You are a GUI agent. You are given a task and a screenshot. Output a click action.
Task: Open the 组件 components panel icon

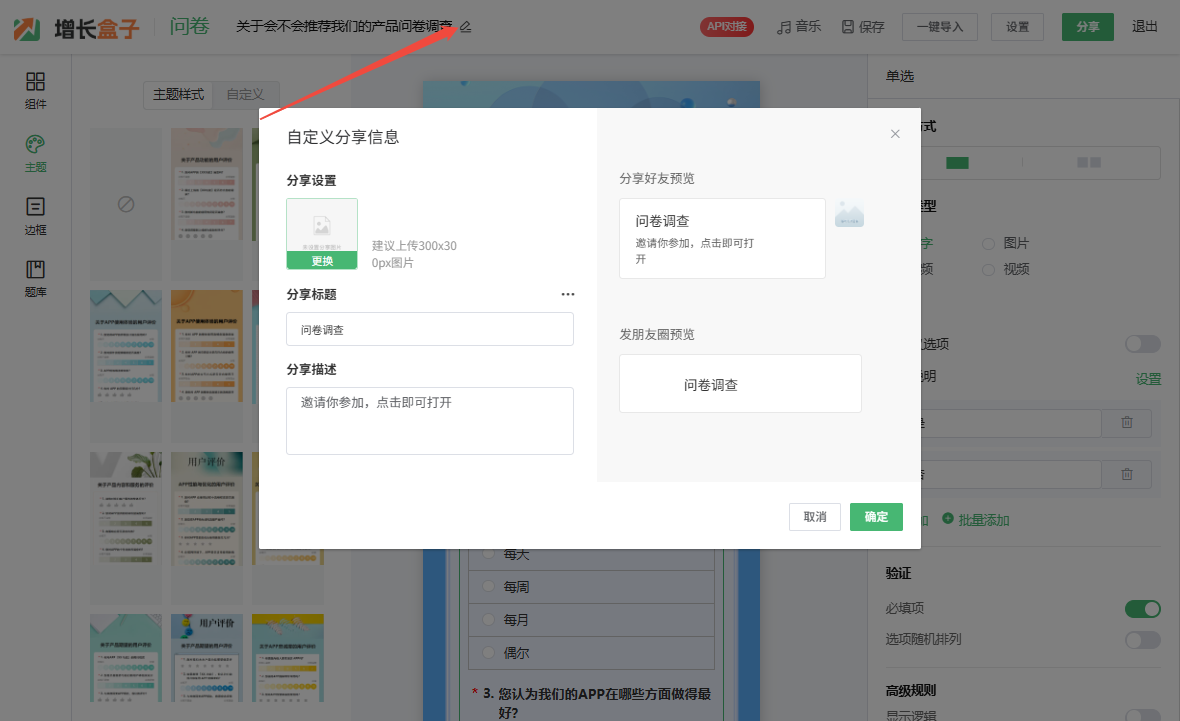coord(35,82)
